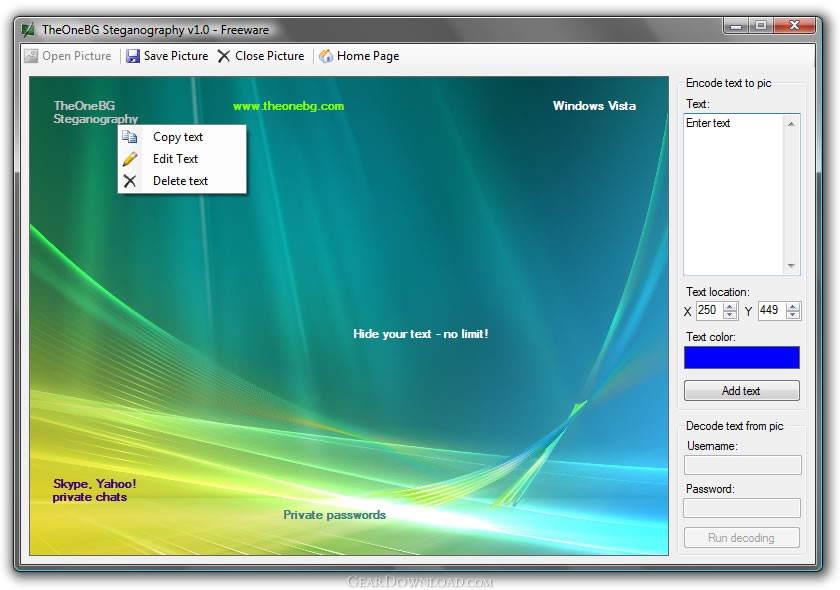Choose Delete text from the context menu
This screenshot has width=840, height=590.
(182, 181)
